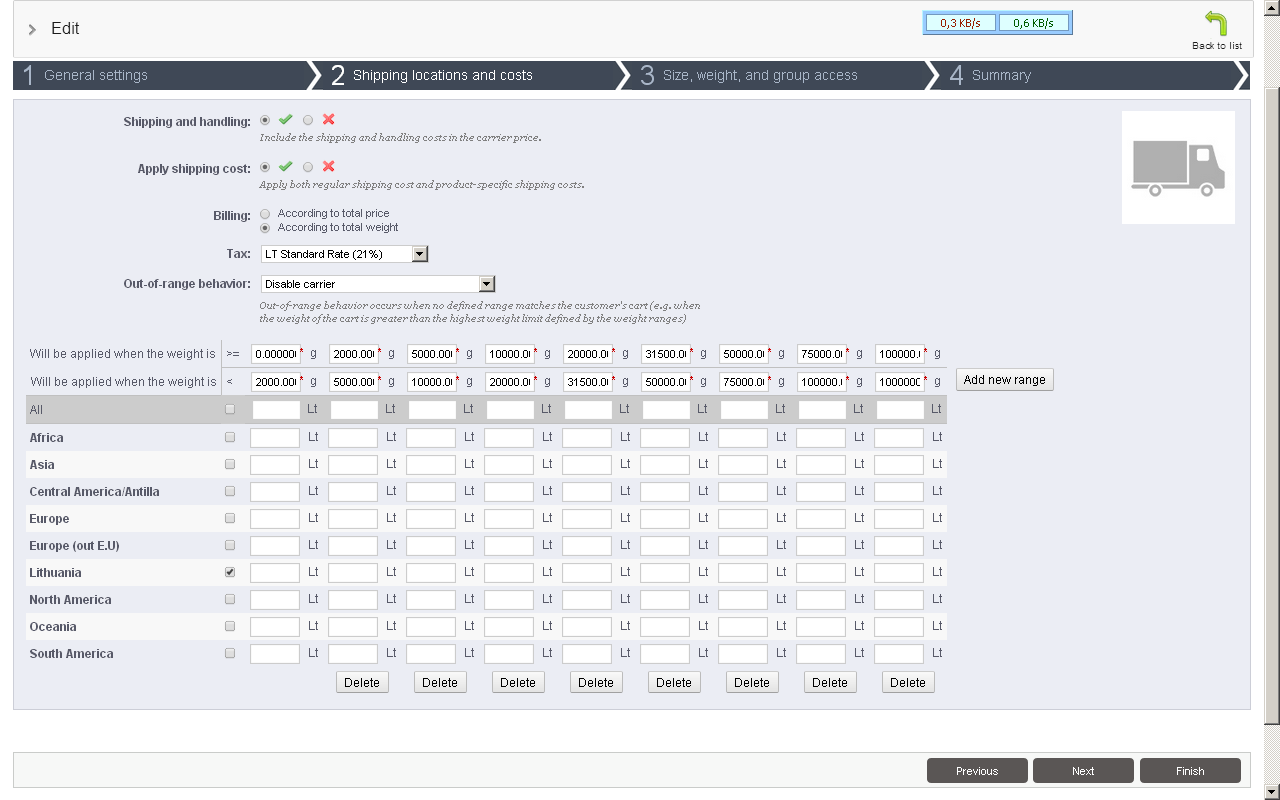Uncheck the Lithuania zone checkbox
Image resolution: width=1280 pixels, height=800 pixels.
point(230,573)
